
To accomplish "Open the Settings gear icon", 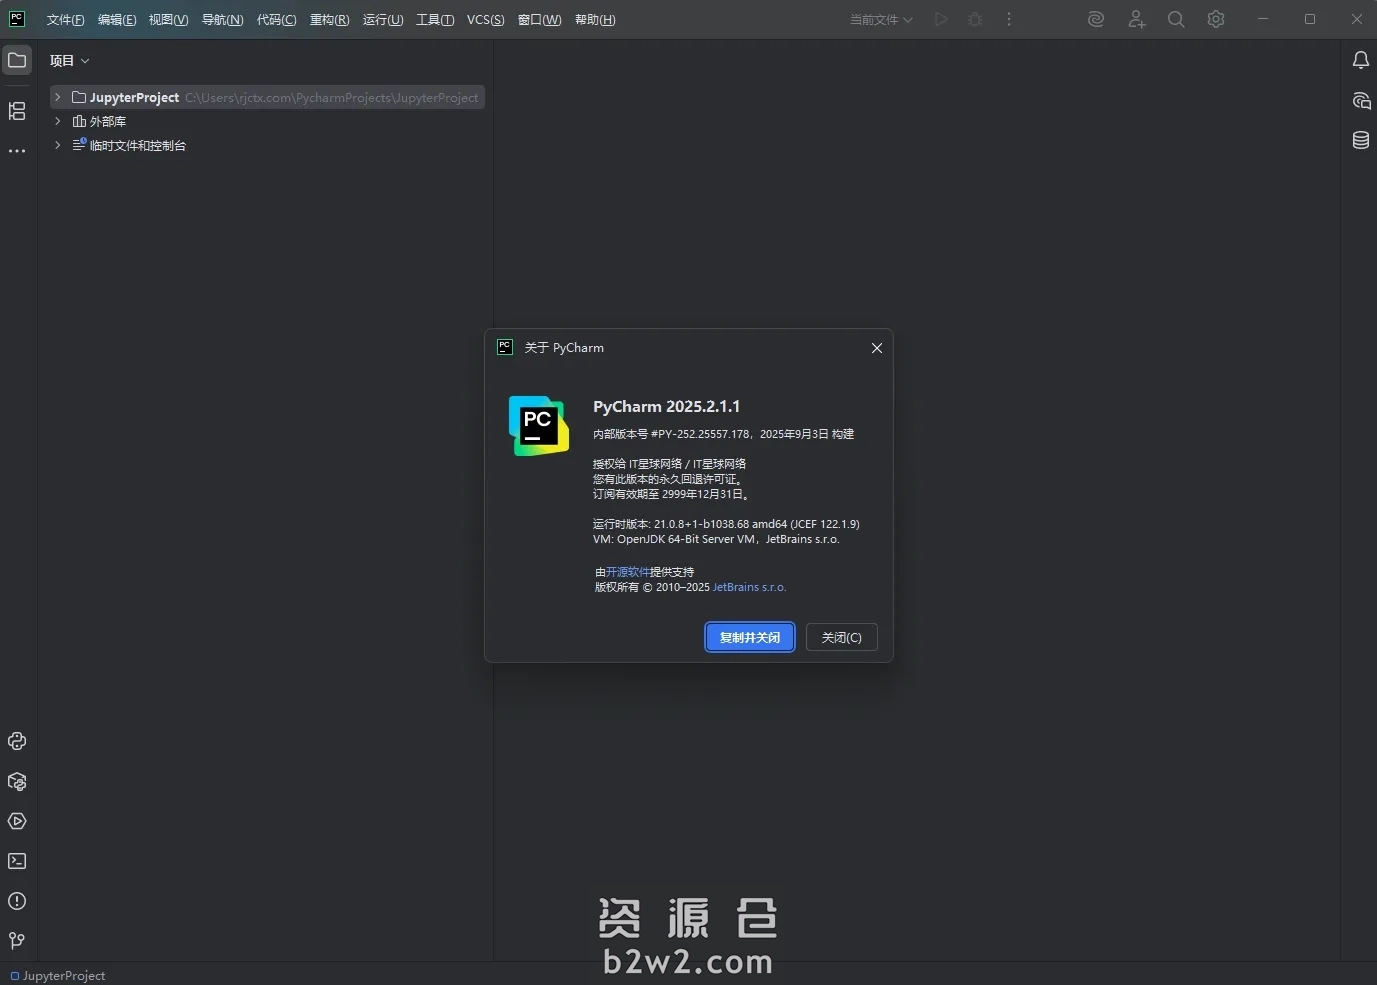I will coord(1216,19).
